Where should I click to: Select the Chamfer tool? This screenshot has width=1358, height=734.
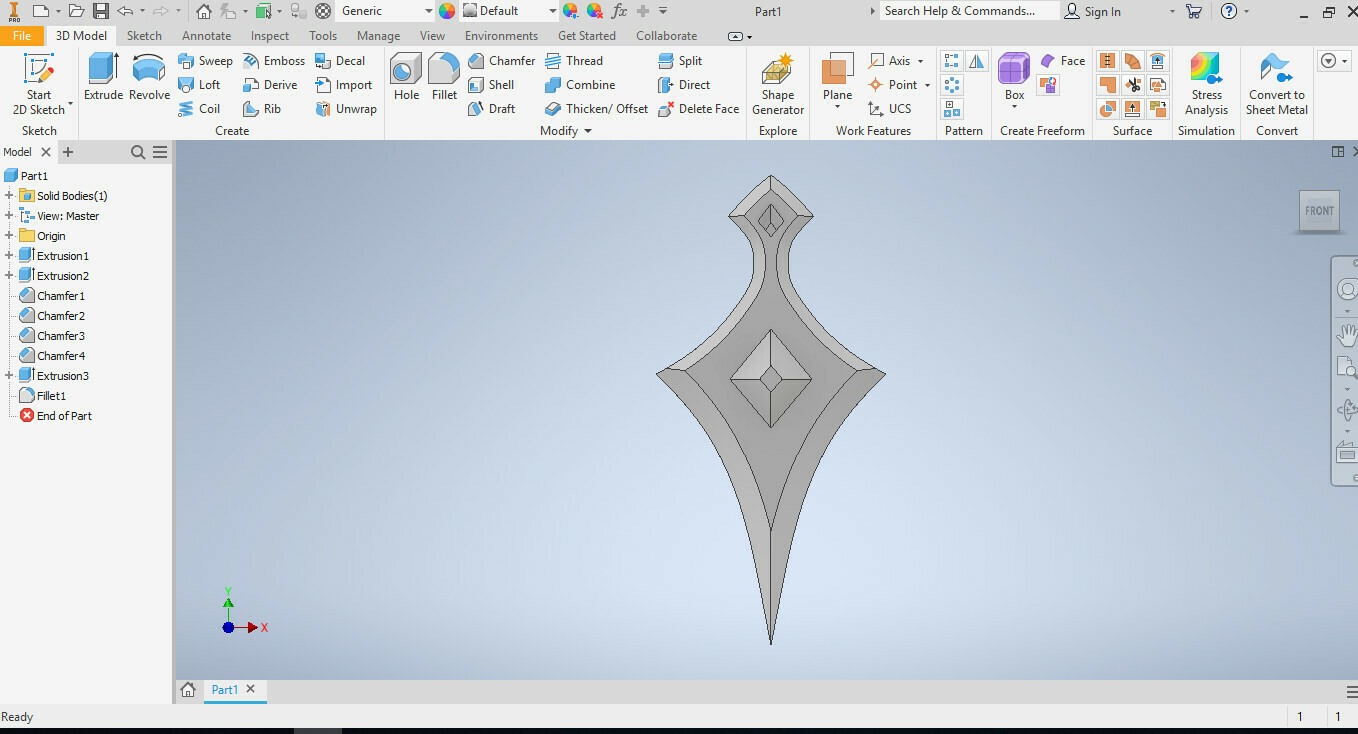pos(502,61)
